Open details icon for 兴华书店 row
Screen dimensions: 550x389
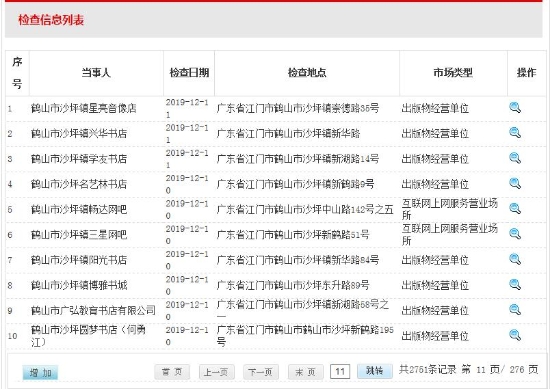515,133
